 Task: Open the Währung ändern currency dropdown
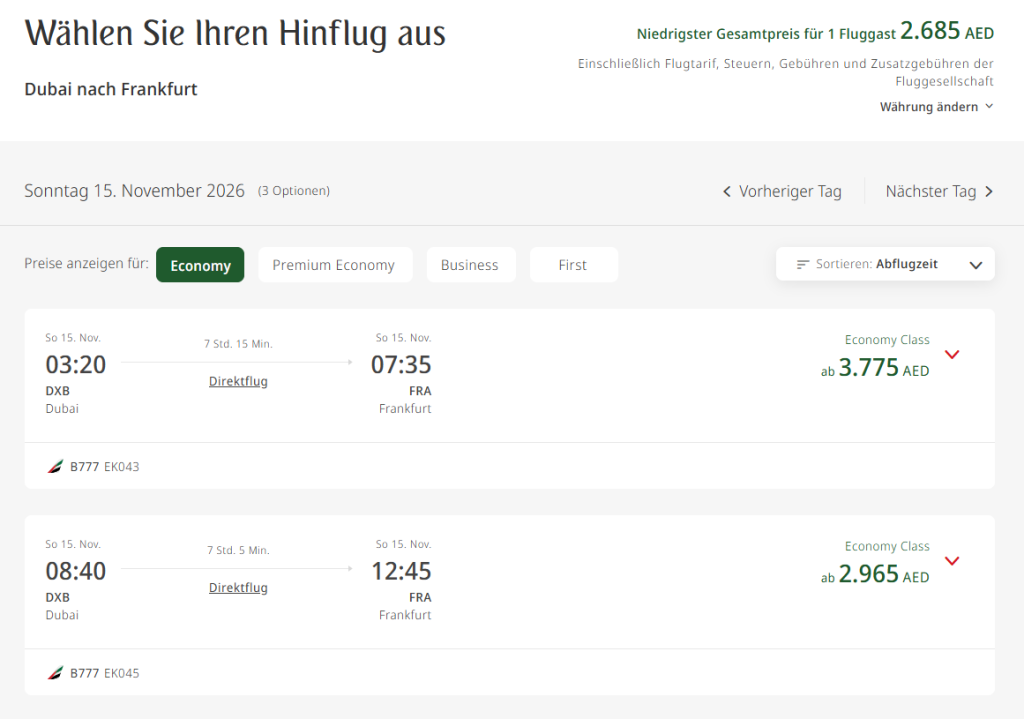[x=936, y=106]
